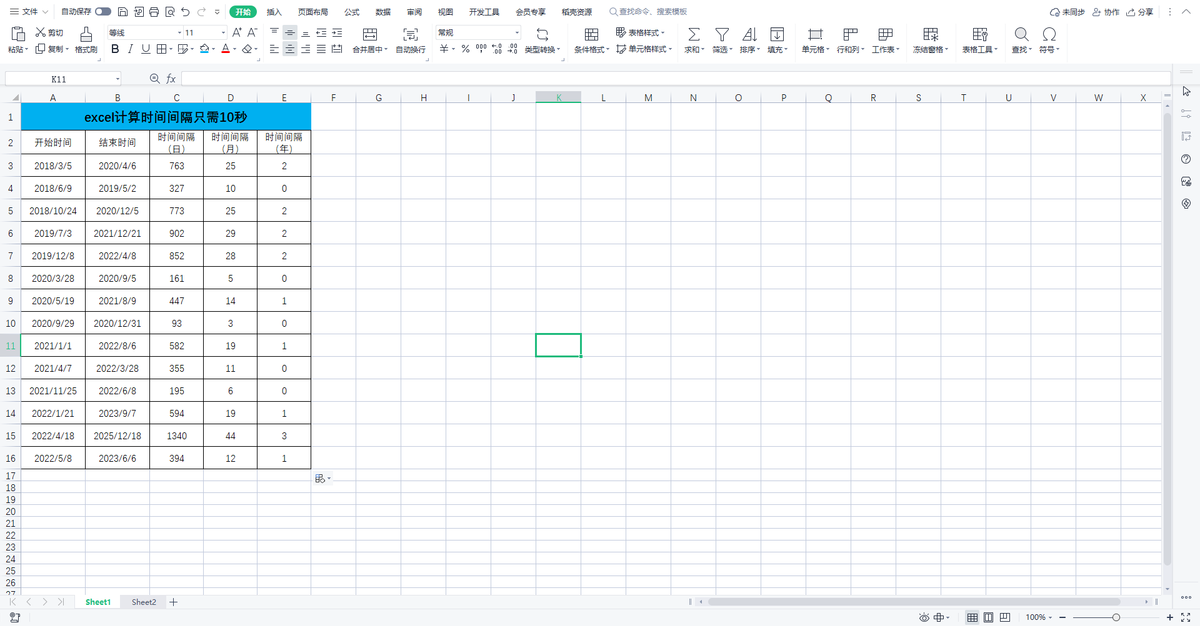Open the 开发工具 ribbon tab
1200x626 pixels.
[484, 12]
